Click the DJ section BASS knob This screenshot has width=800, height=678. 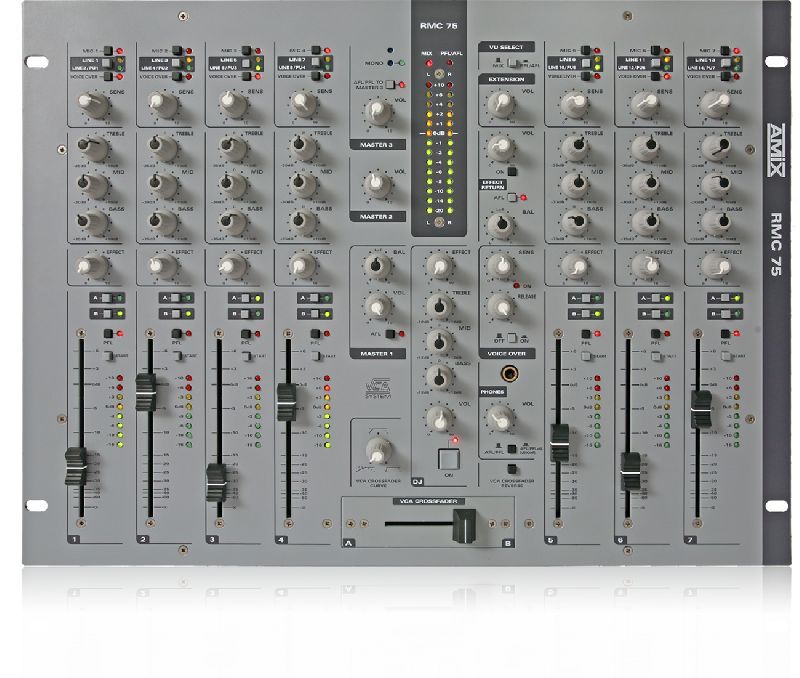(x=439, y=378)
